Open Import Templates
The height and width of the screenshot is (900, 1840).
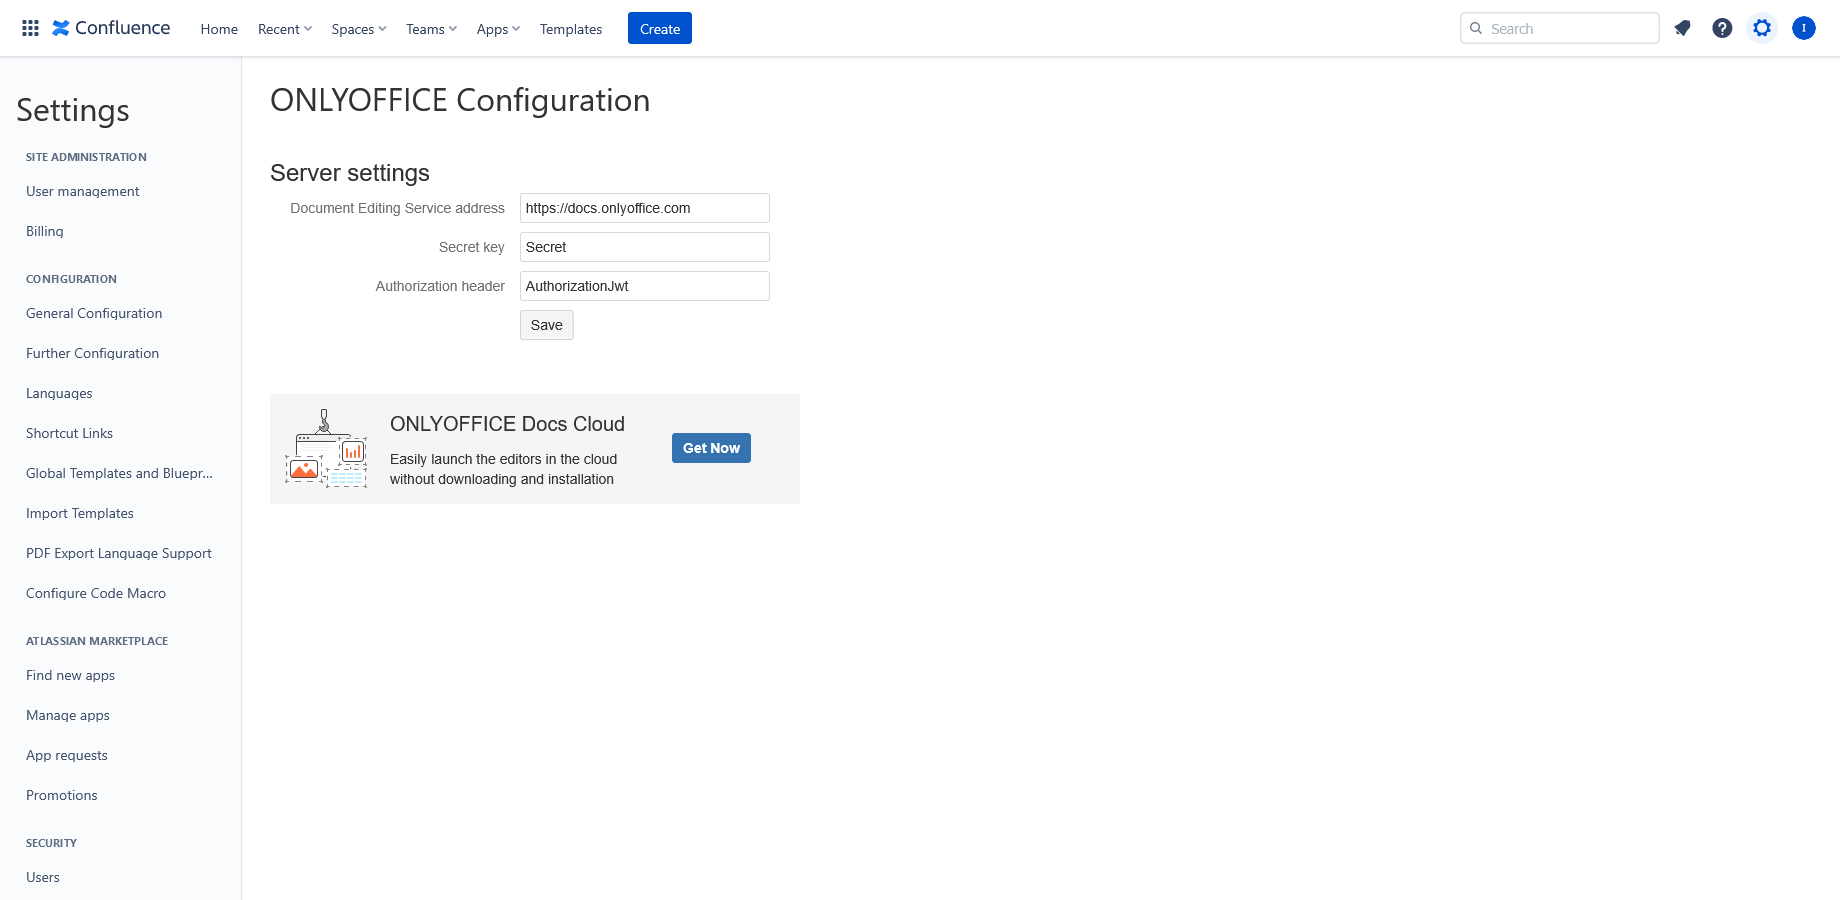tap(80, 513)
